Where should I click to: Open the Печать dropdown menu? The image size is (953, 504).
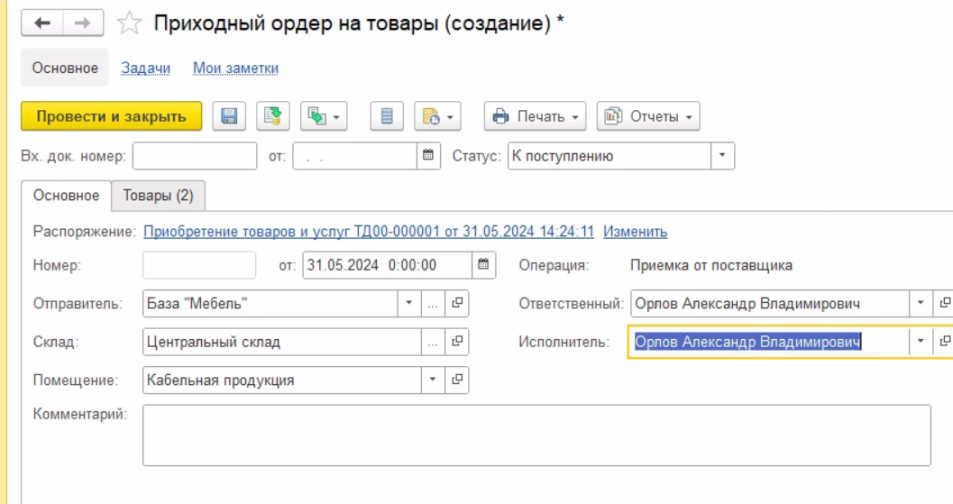(536, 117)
